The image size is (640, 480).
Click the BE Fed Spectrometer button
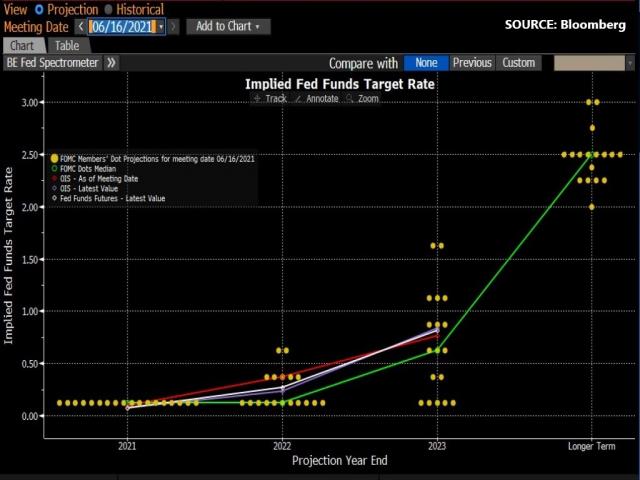(x=52, y=62)
